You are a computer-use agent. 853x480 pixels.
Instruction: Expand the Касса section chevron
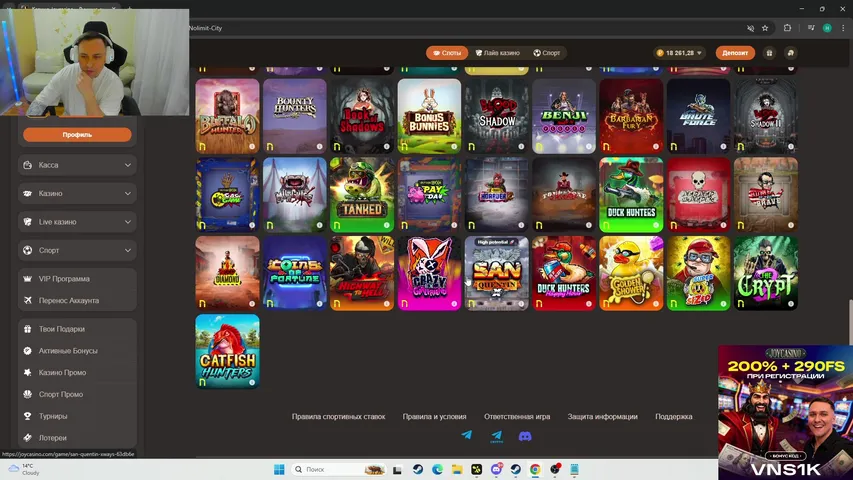(128, 165)
